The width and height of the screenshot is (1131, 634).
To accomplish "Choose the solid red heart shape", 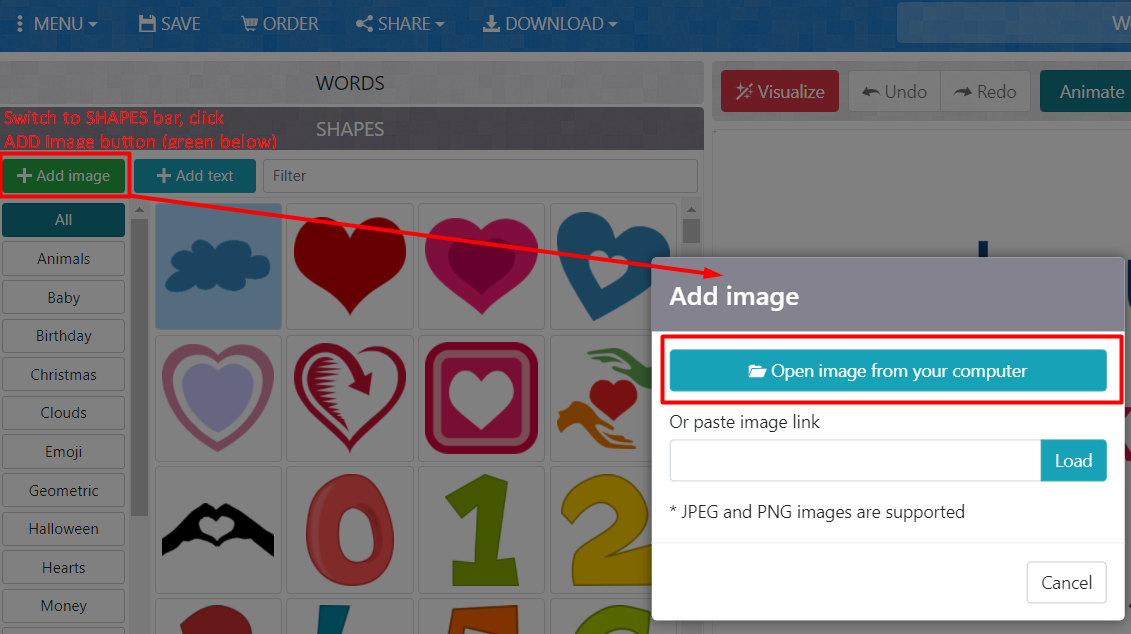I will [350, 266].
